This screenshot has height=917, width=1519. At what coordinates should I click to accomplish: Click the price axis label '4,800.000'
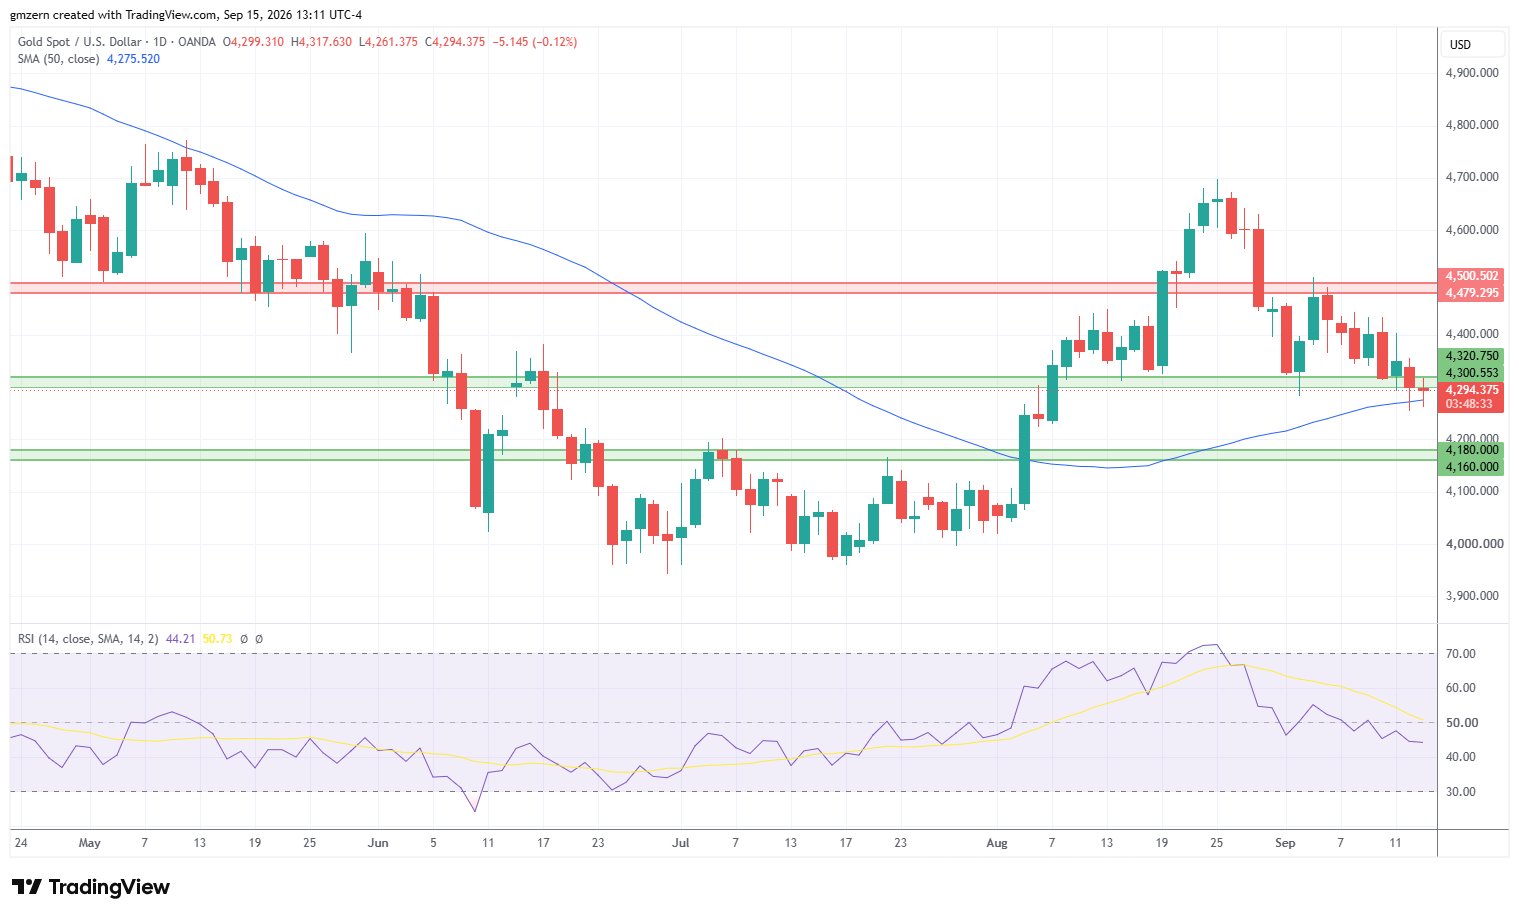(1472, 125)
